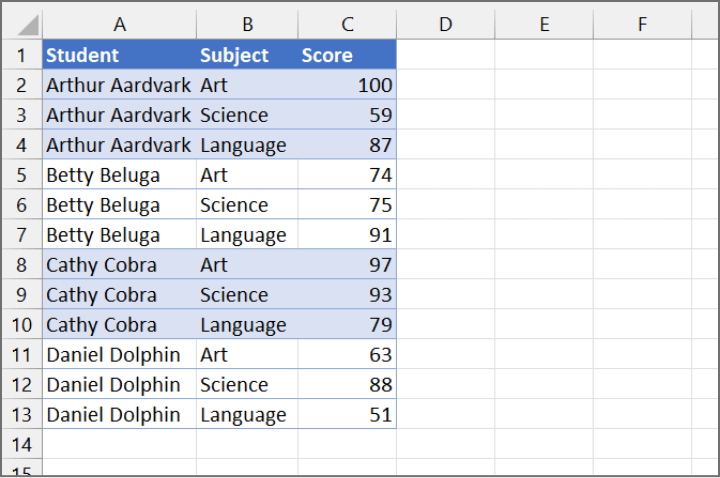Click Daniel Dolphin's Language subject cell
The image size is (720, 478).
pyautogui.click(x=247, y=415)
